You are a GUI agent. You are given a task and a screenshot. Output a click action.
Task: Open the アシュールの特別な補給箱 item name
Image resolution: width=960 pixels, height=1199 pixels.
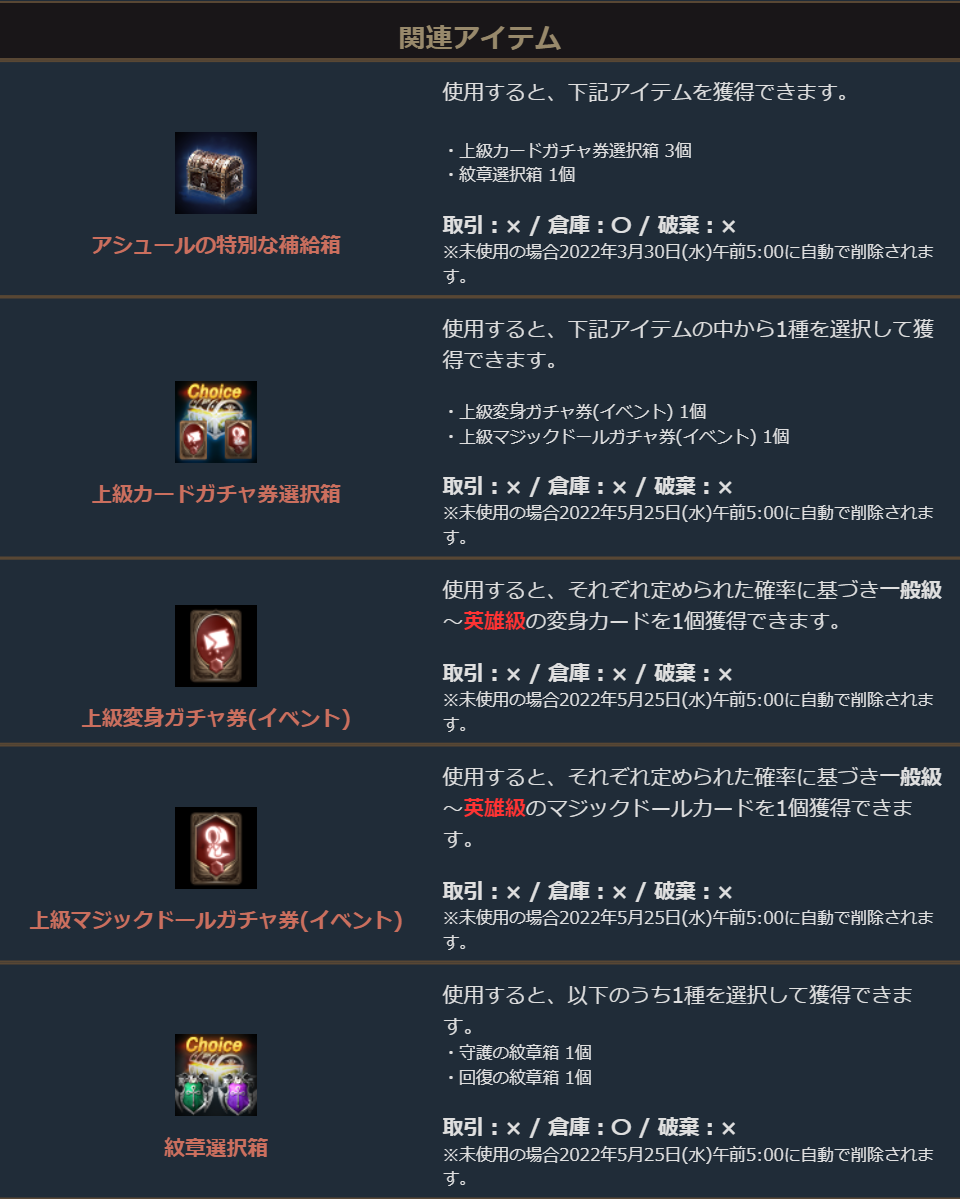pos(216,245)
